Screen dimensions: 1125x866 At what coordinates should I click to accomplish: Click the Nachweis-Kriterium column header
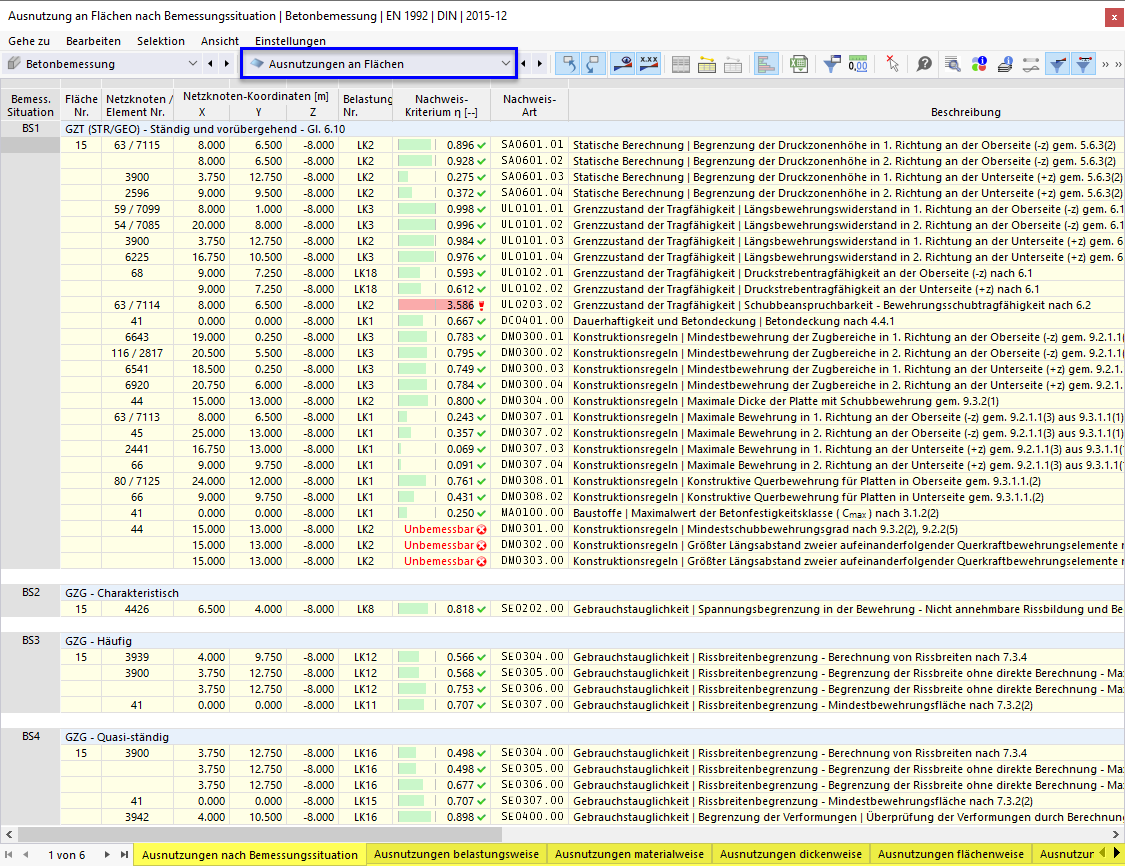[441, 105]
